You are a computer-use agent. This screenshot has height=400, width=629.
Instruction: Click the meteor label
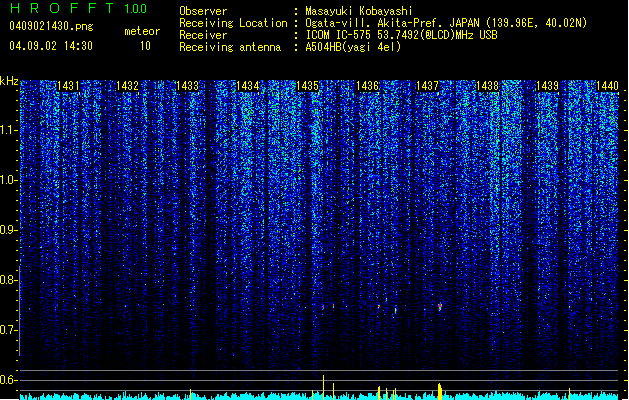pyautogui.click(x=142, y=31)
